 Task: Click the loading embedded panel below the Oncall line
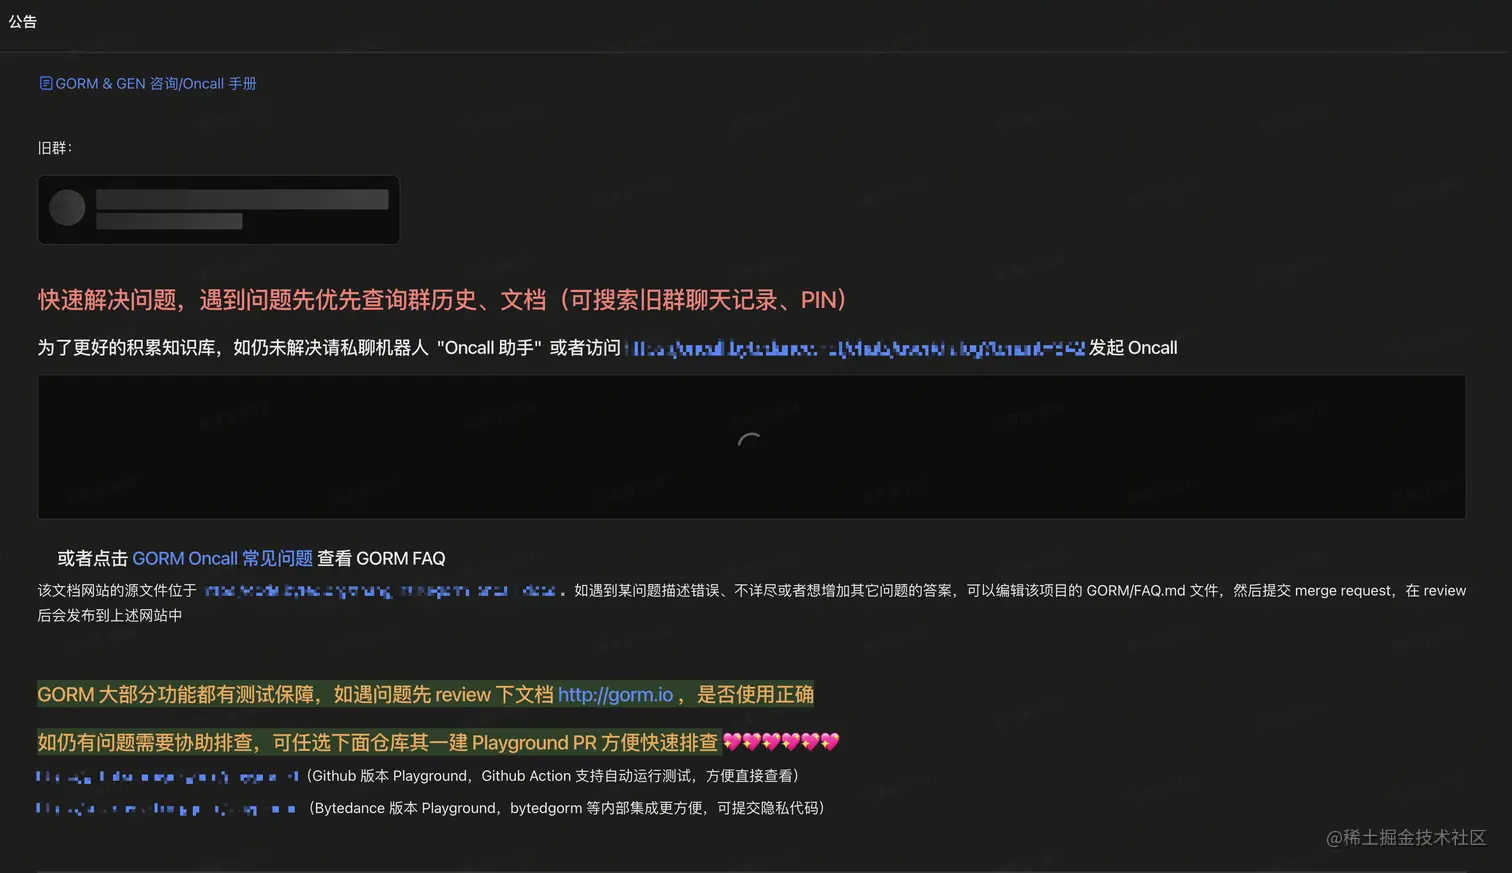pyautogui.click(x=752, y=447)
